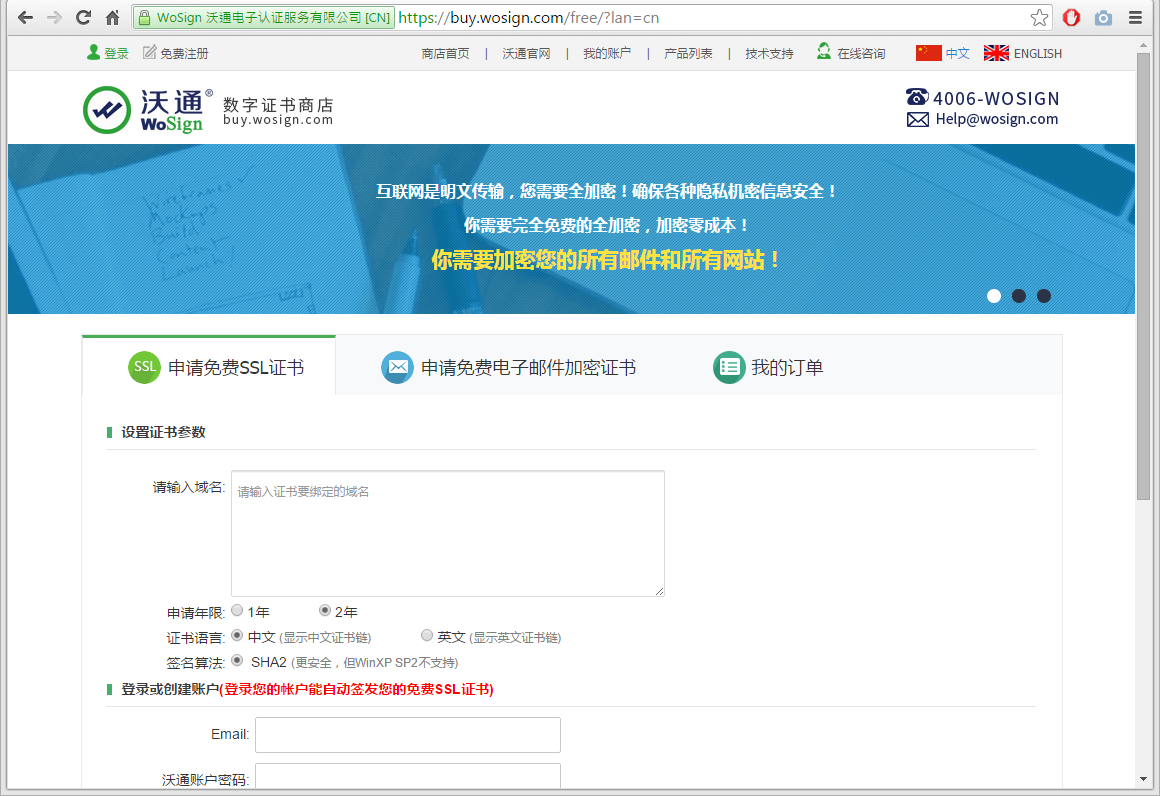Click the browser address bar URL
The height and width of the screenshot is (796, 1160).
pos(528,18)
